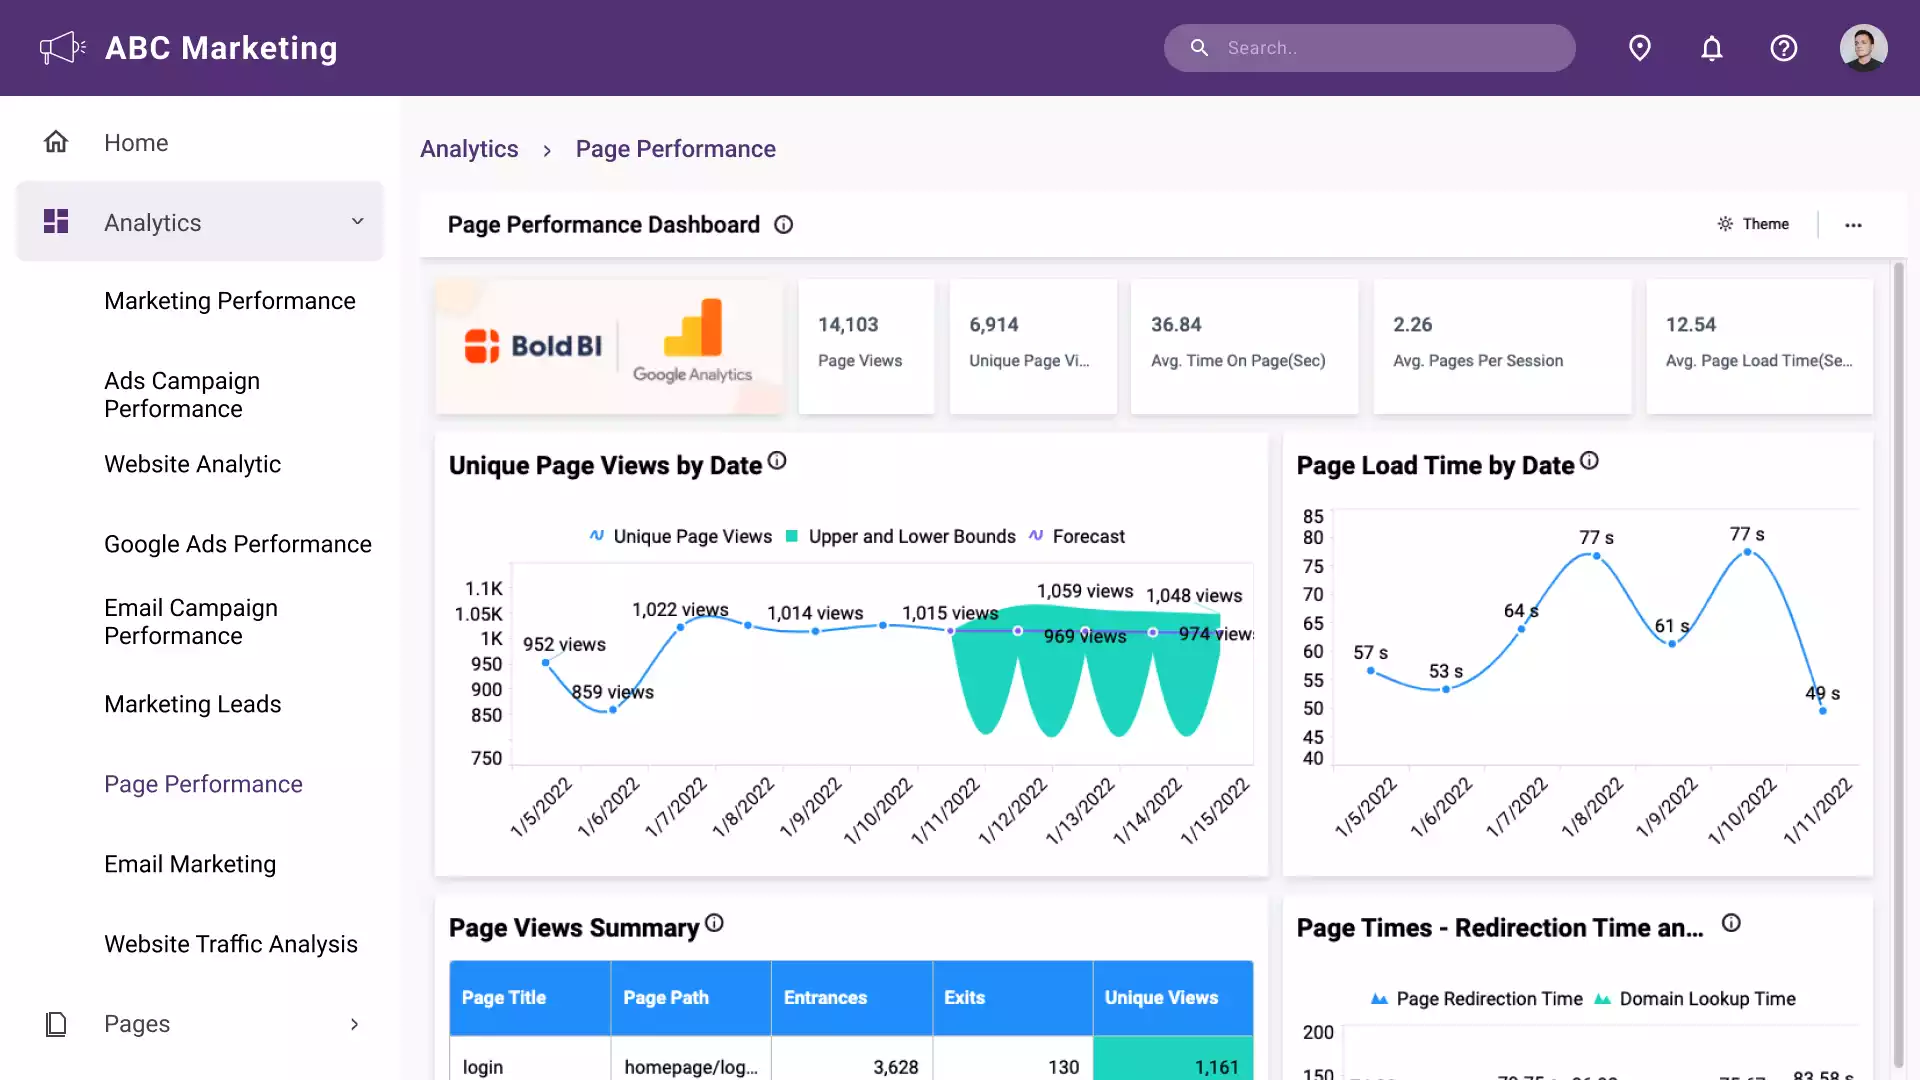Image resolution: width=1920 pixels, height=1080 pixels.
Task: Click the location pin icon in header
Action: point(1640,48)
